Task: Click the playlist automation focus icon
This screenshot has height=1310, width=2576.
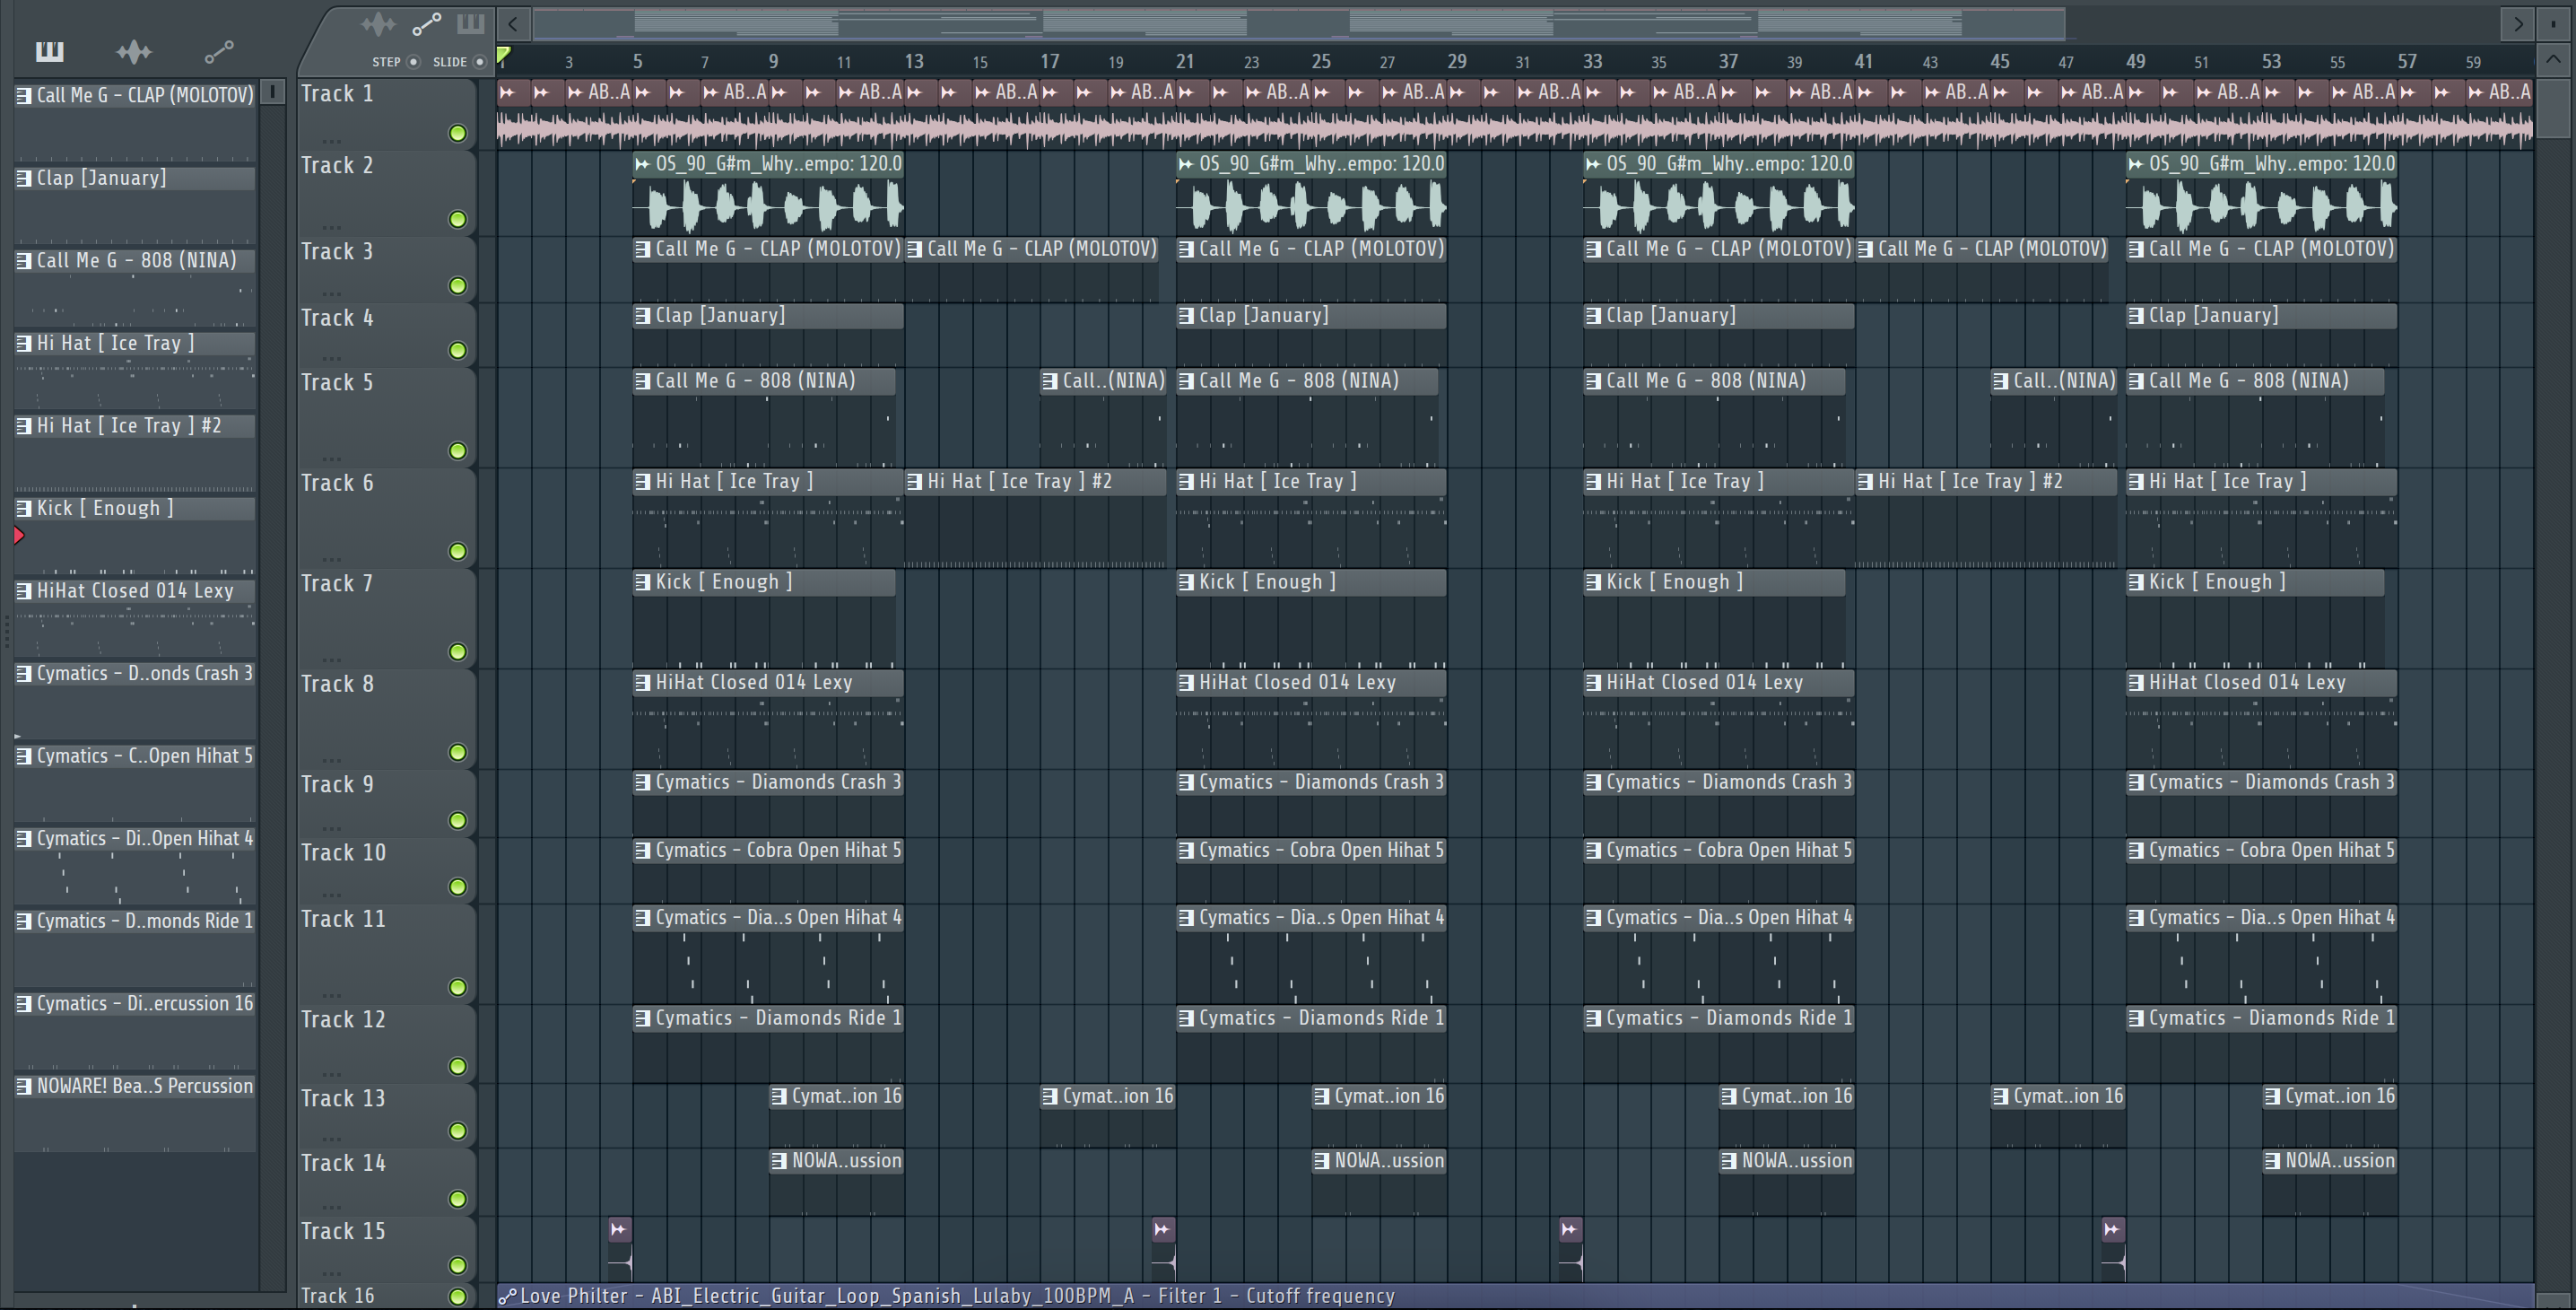Action: point(427,24)
